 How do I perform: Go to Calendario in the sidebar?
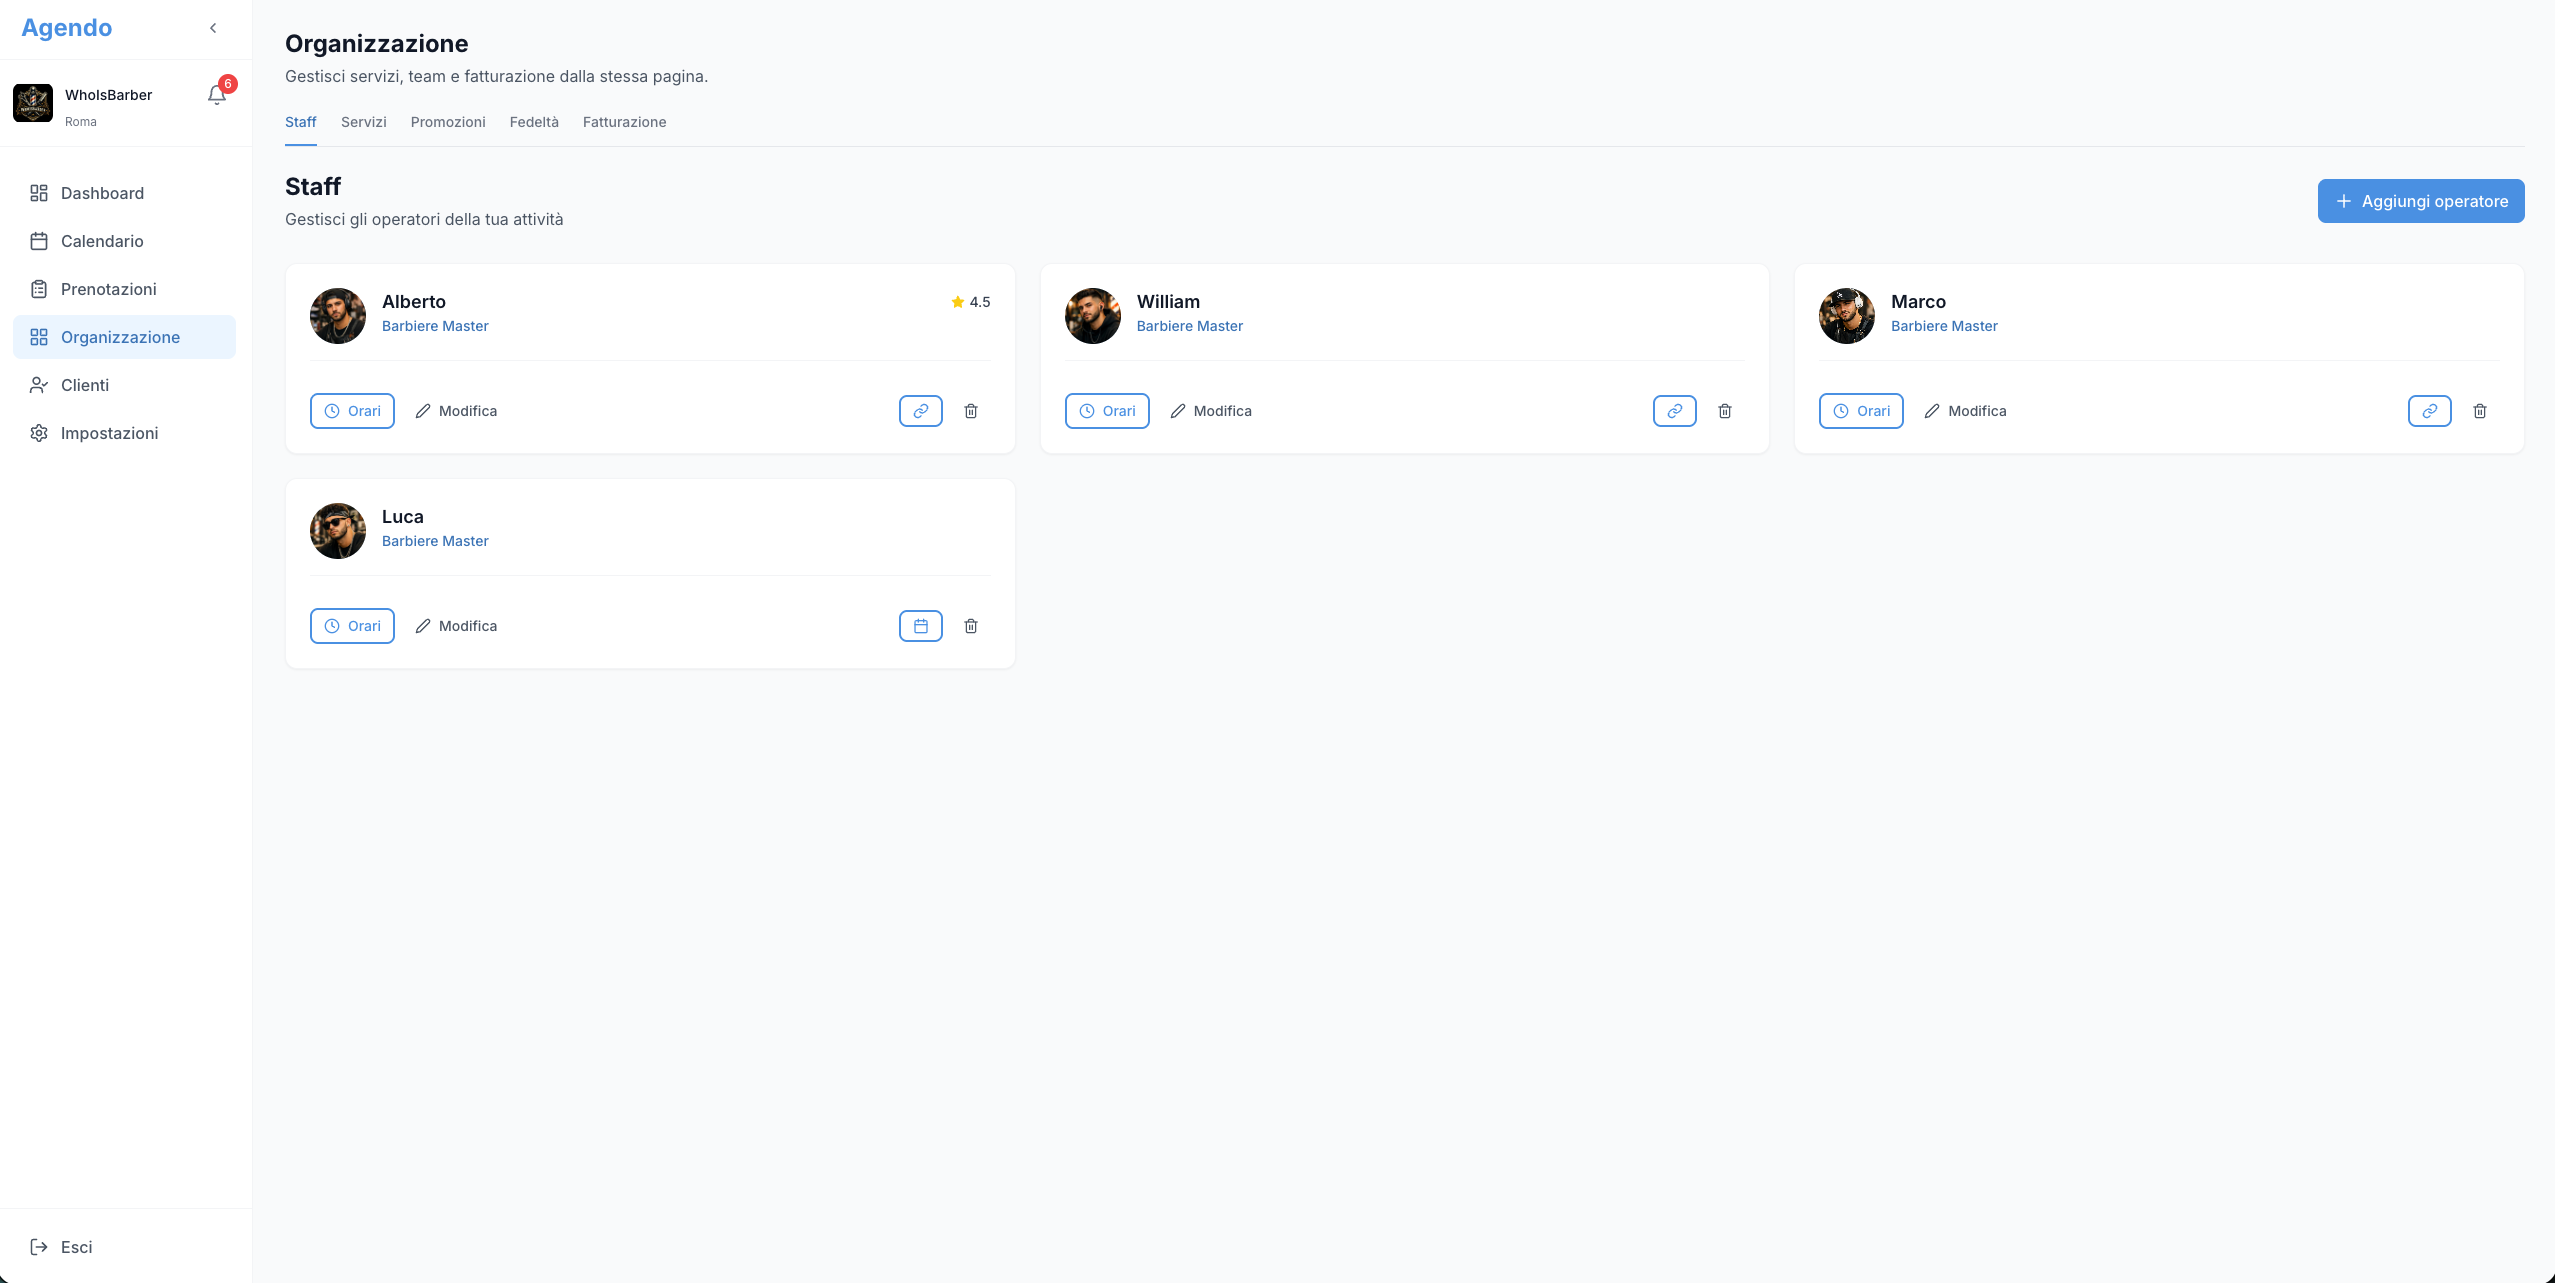pos(102,241)
